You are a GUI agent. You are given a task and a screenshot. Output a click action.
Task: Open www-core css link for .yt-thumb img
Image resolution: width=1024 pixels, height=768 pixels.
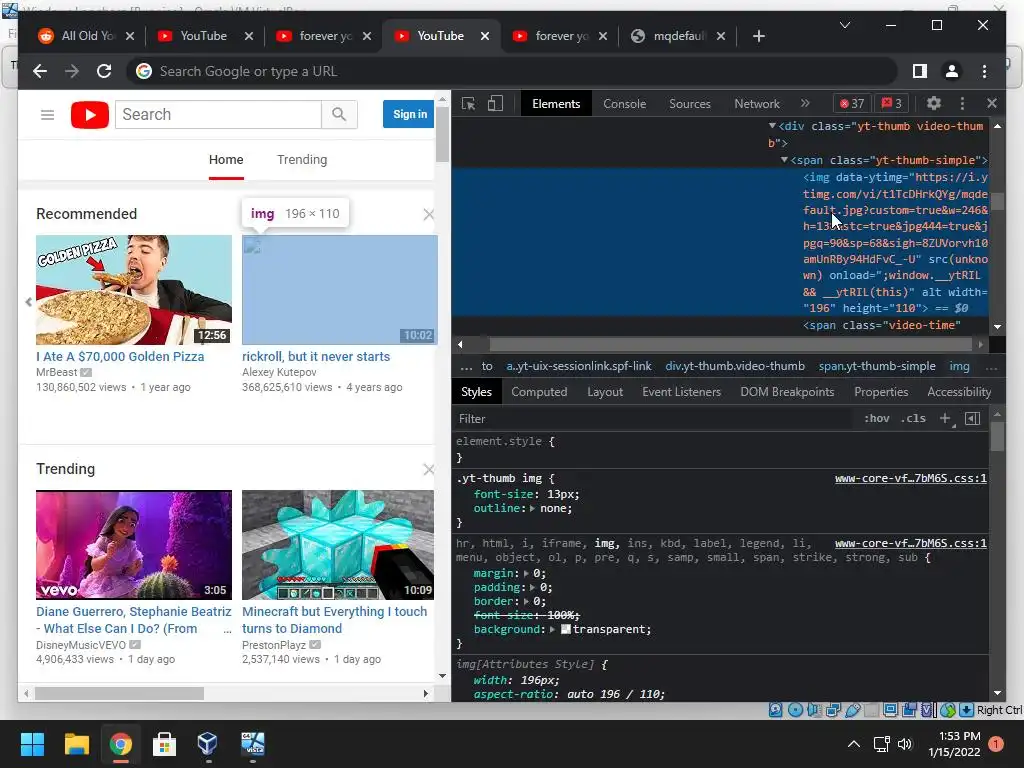910,478
